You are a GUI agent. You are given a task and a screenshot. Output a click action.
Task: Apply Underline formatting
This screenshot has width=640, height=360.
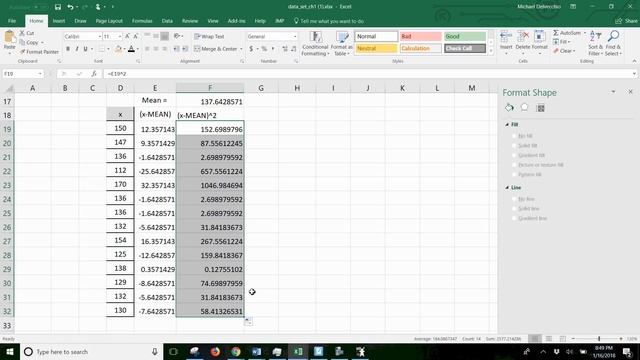85,49
